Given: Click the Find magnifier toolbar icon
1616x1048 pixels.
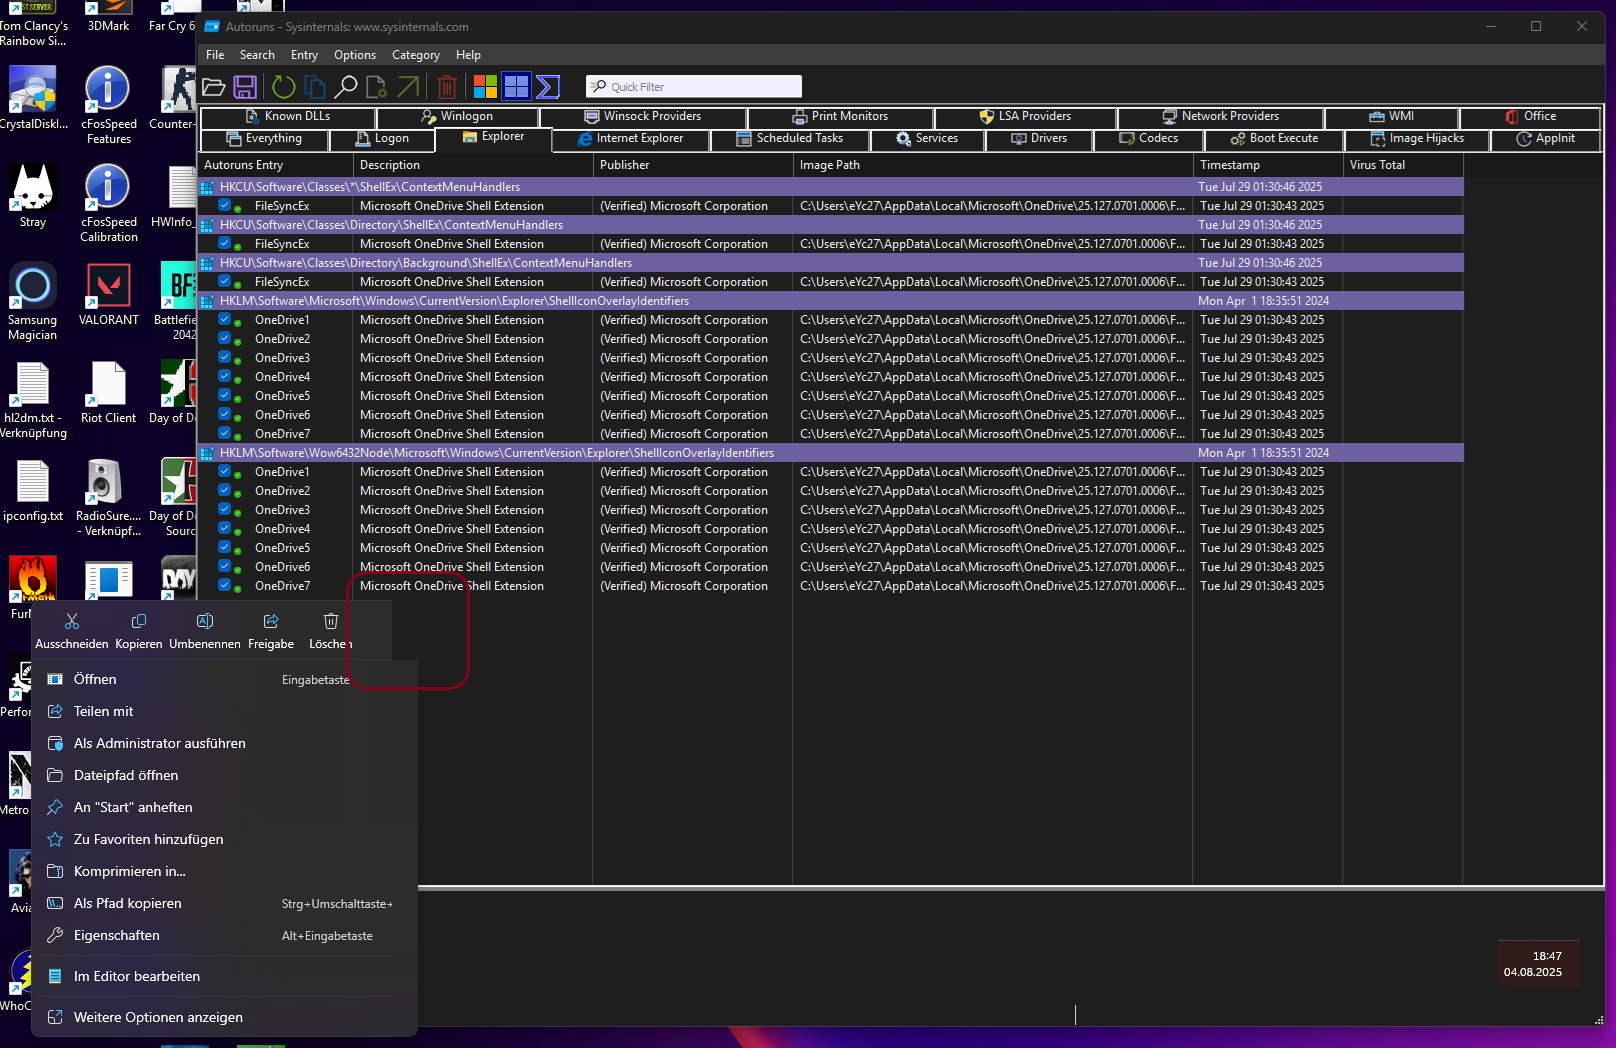Looking at the screenshot, I should tap(346, 87).
